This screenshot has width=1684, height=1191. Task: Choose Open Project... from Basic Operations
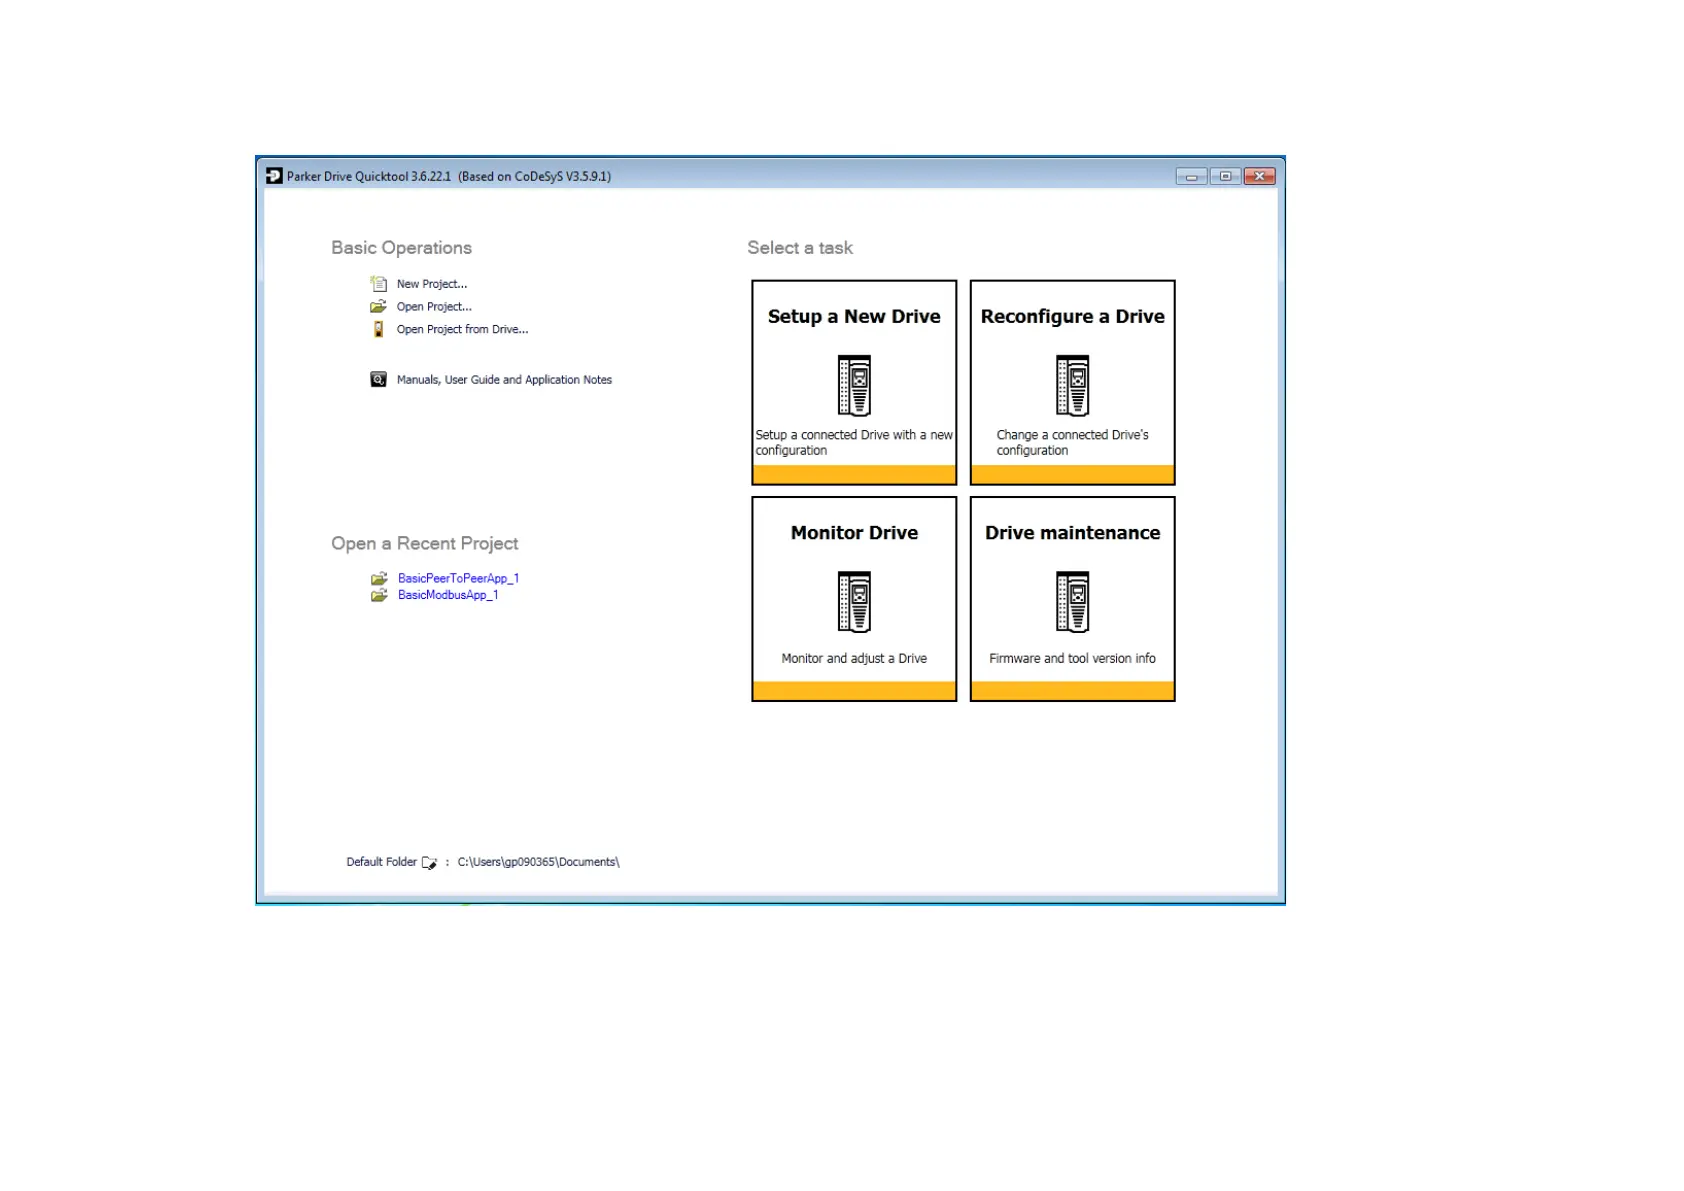pyautogui.click(x=433, y=307)
